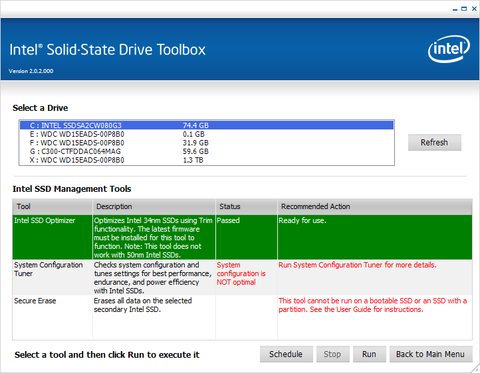
Task: Run the selected tool
Action: tap(369, 354)
